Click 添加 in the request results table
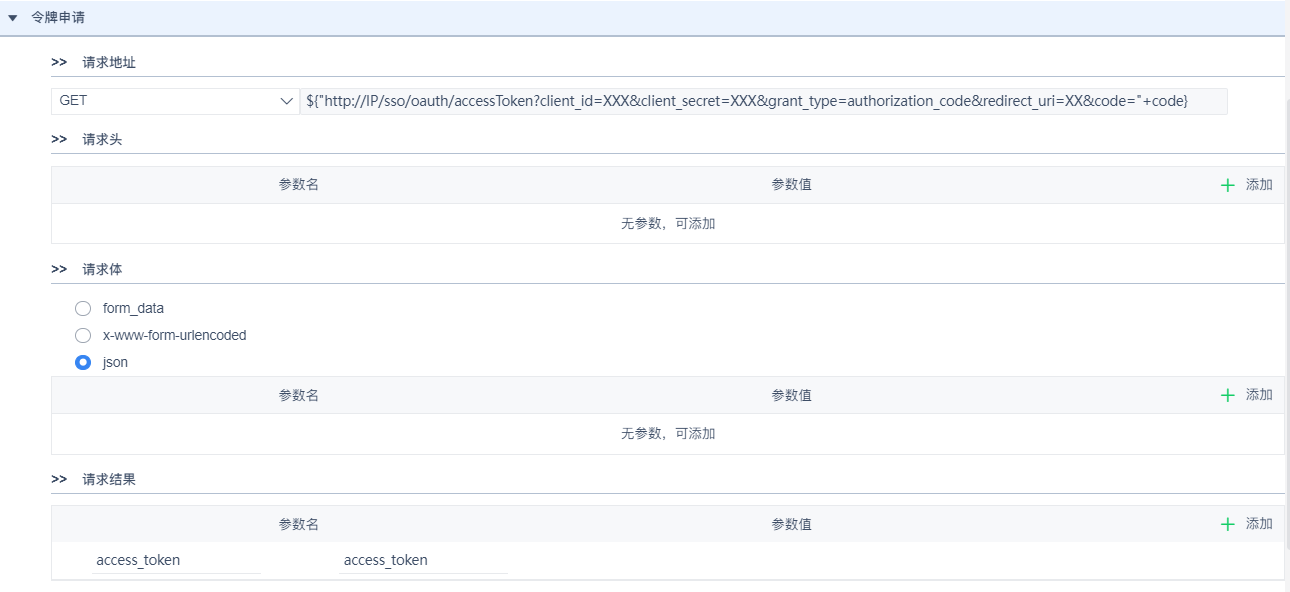This screenshot has width=1290, height=592. tap(1259, 524)
